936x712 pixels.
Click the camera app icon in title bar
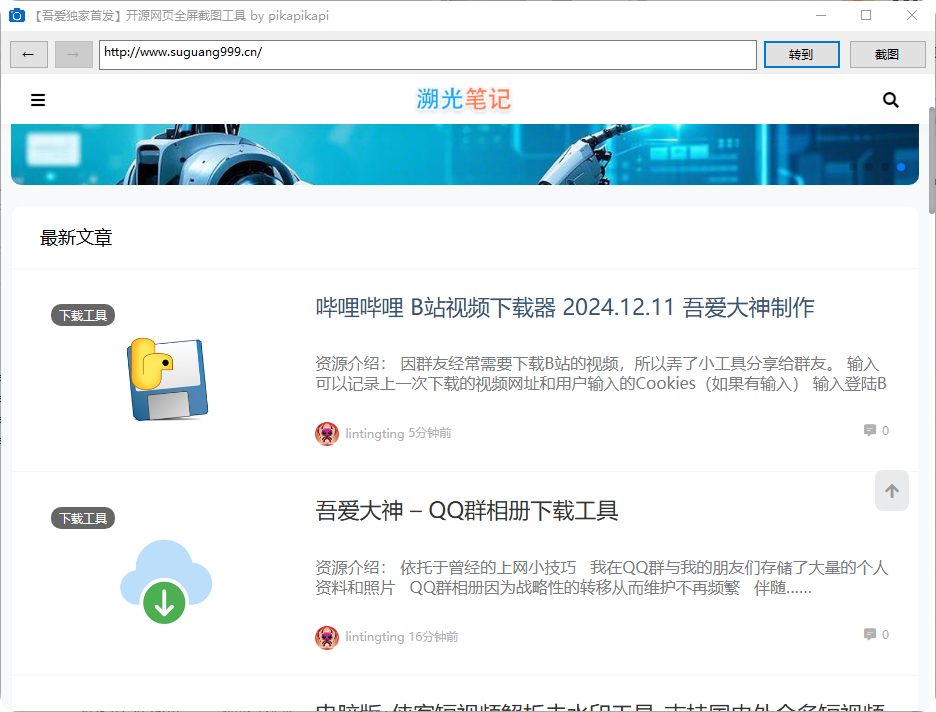point(17,16)
